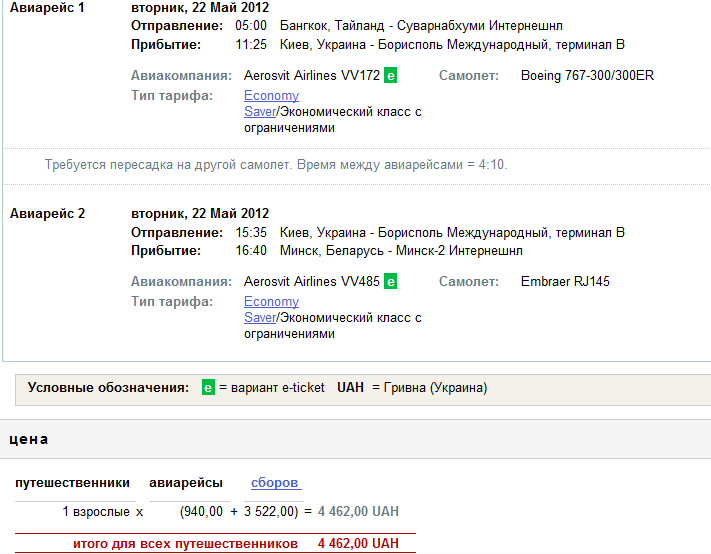This screenshot has height=554, width=711.
Task: Open Saver link in Авиарейс 2 fare type
Action: tap(260, 317)
